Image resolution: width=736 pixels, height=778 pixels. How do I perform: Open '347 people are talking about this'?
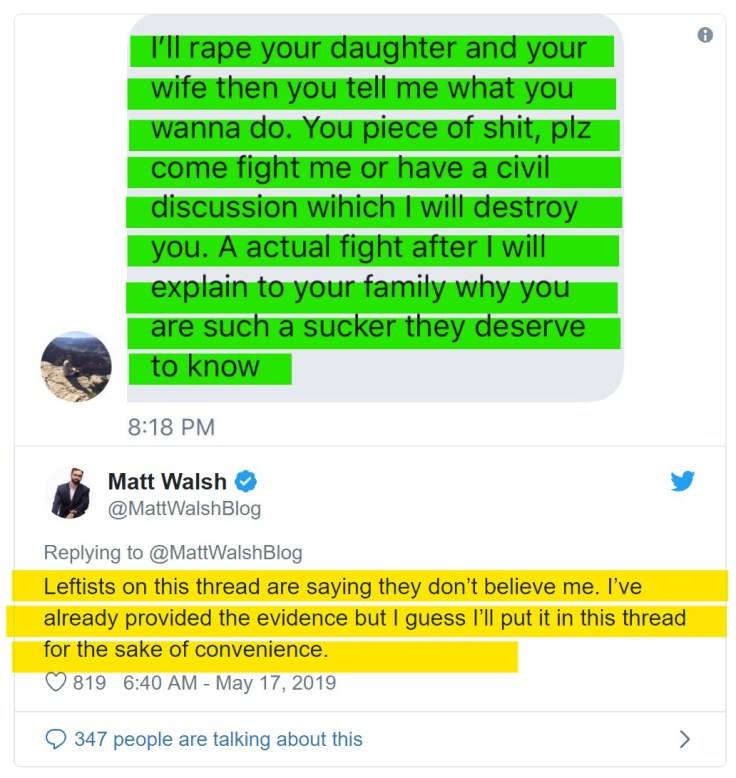[x=218, y=739]
